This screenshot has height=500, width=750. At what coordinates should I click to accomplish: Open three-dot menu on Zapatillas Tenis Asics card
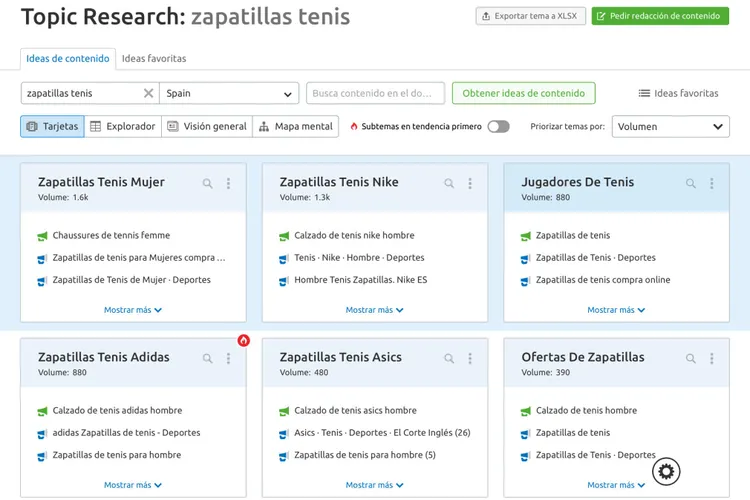(x=470, y=358)
